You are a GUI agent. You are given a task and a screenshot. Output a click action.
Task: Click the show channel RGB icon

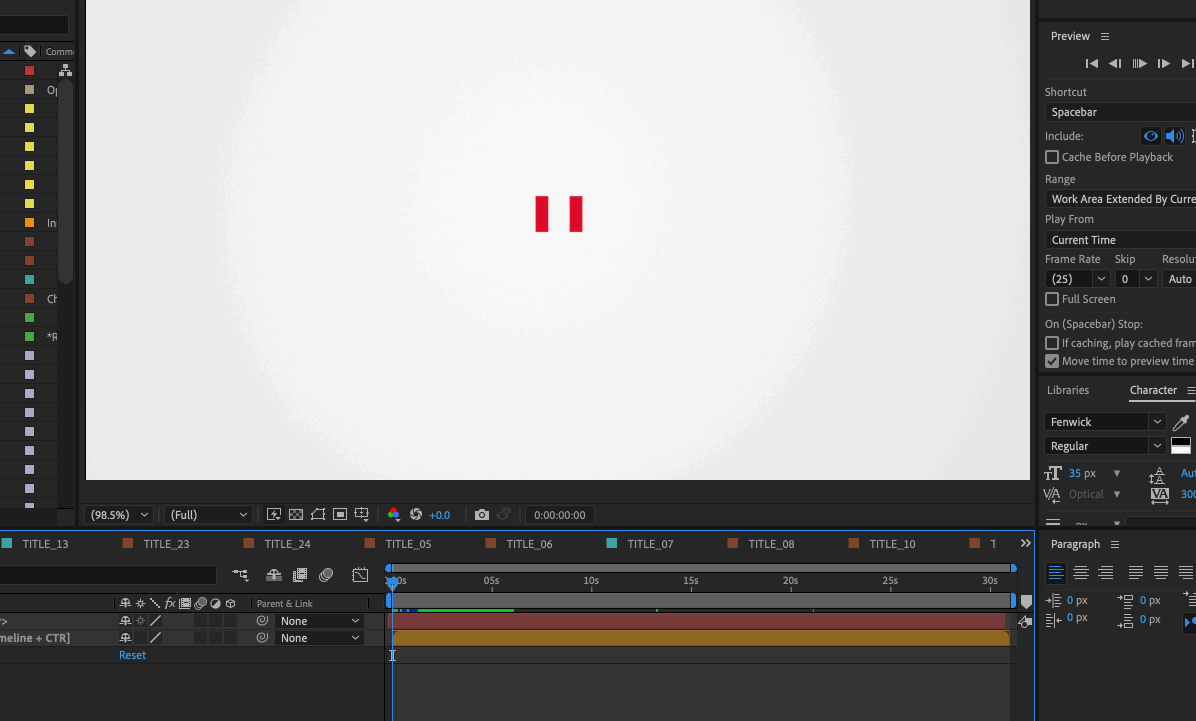394,515
